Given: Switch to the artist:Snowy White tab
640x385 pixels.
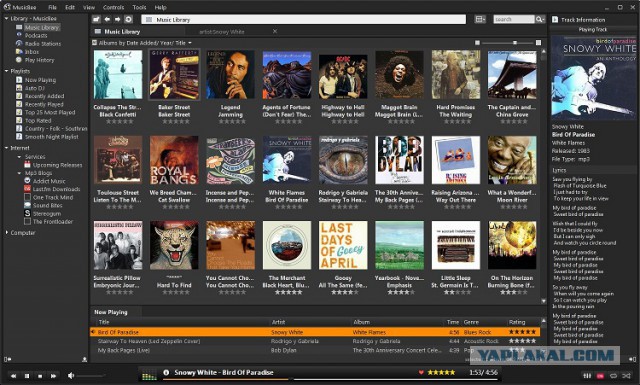Looking at the screenshot, I should coord(222,31).
